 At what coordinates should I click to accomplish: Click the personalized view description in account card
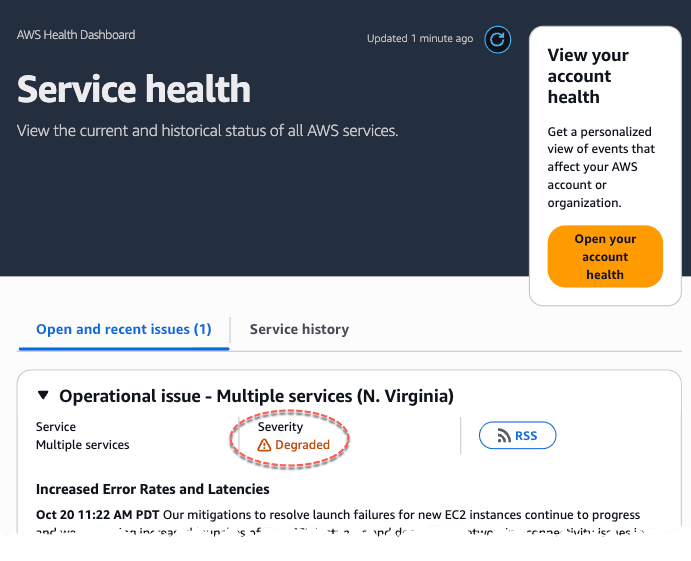coord(599,167)
